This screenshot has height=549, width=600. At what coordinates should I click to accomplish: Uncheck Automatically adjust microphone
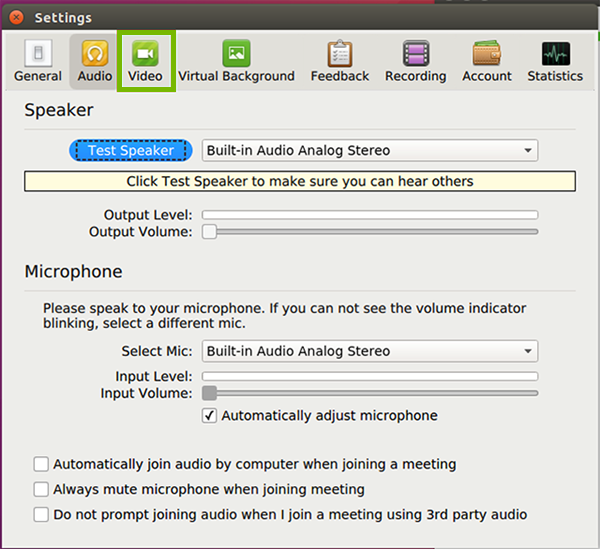coord(209,416)
